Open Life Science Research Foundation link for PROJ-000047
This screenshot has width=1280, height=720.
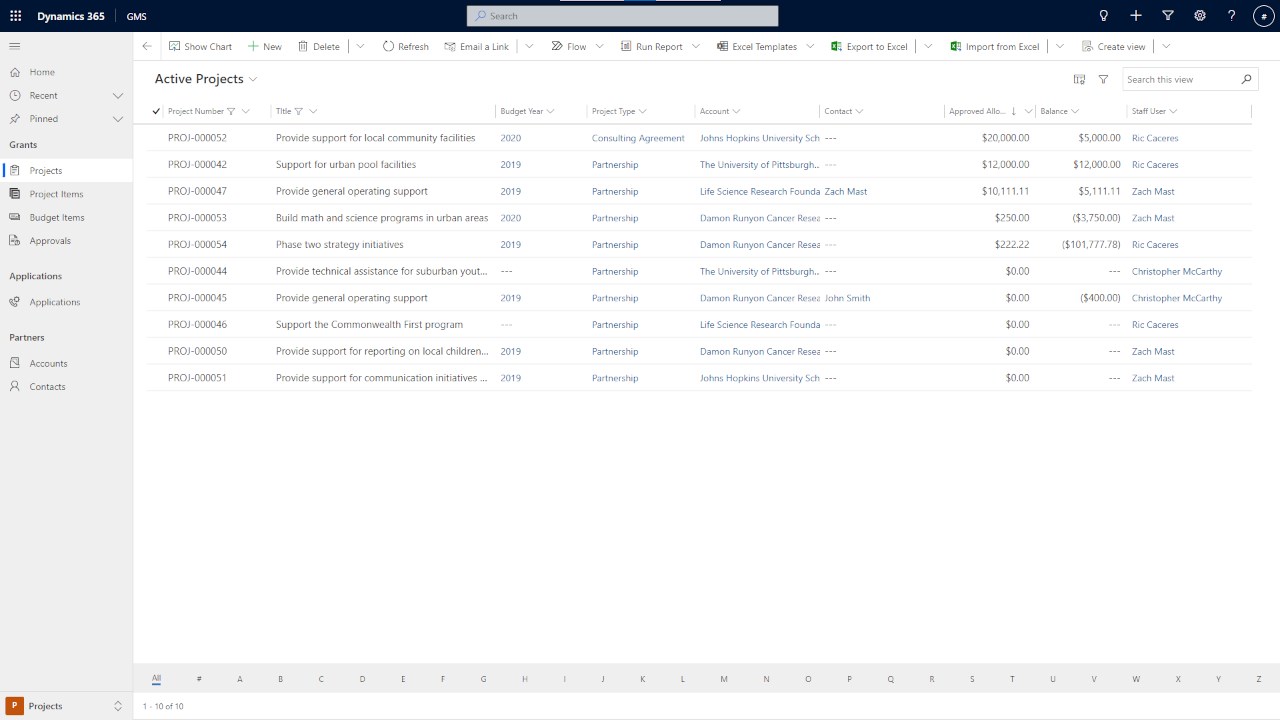[760, 191]
